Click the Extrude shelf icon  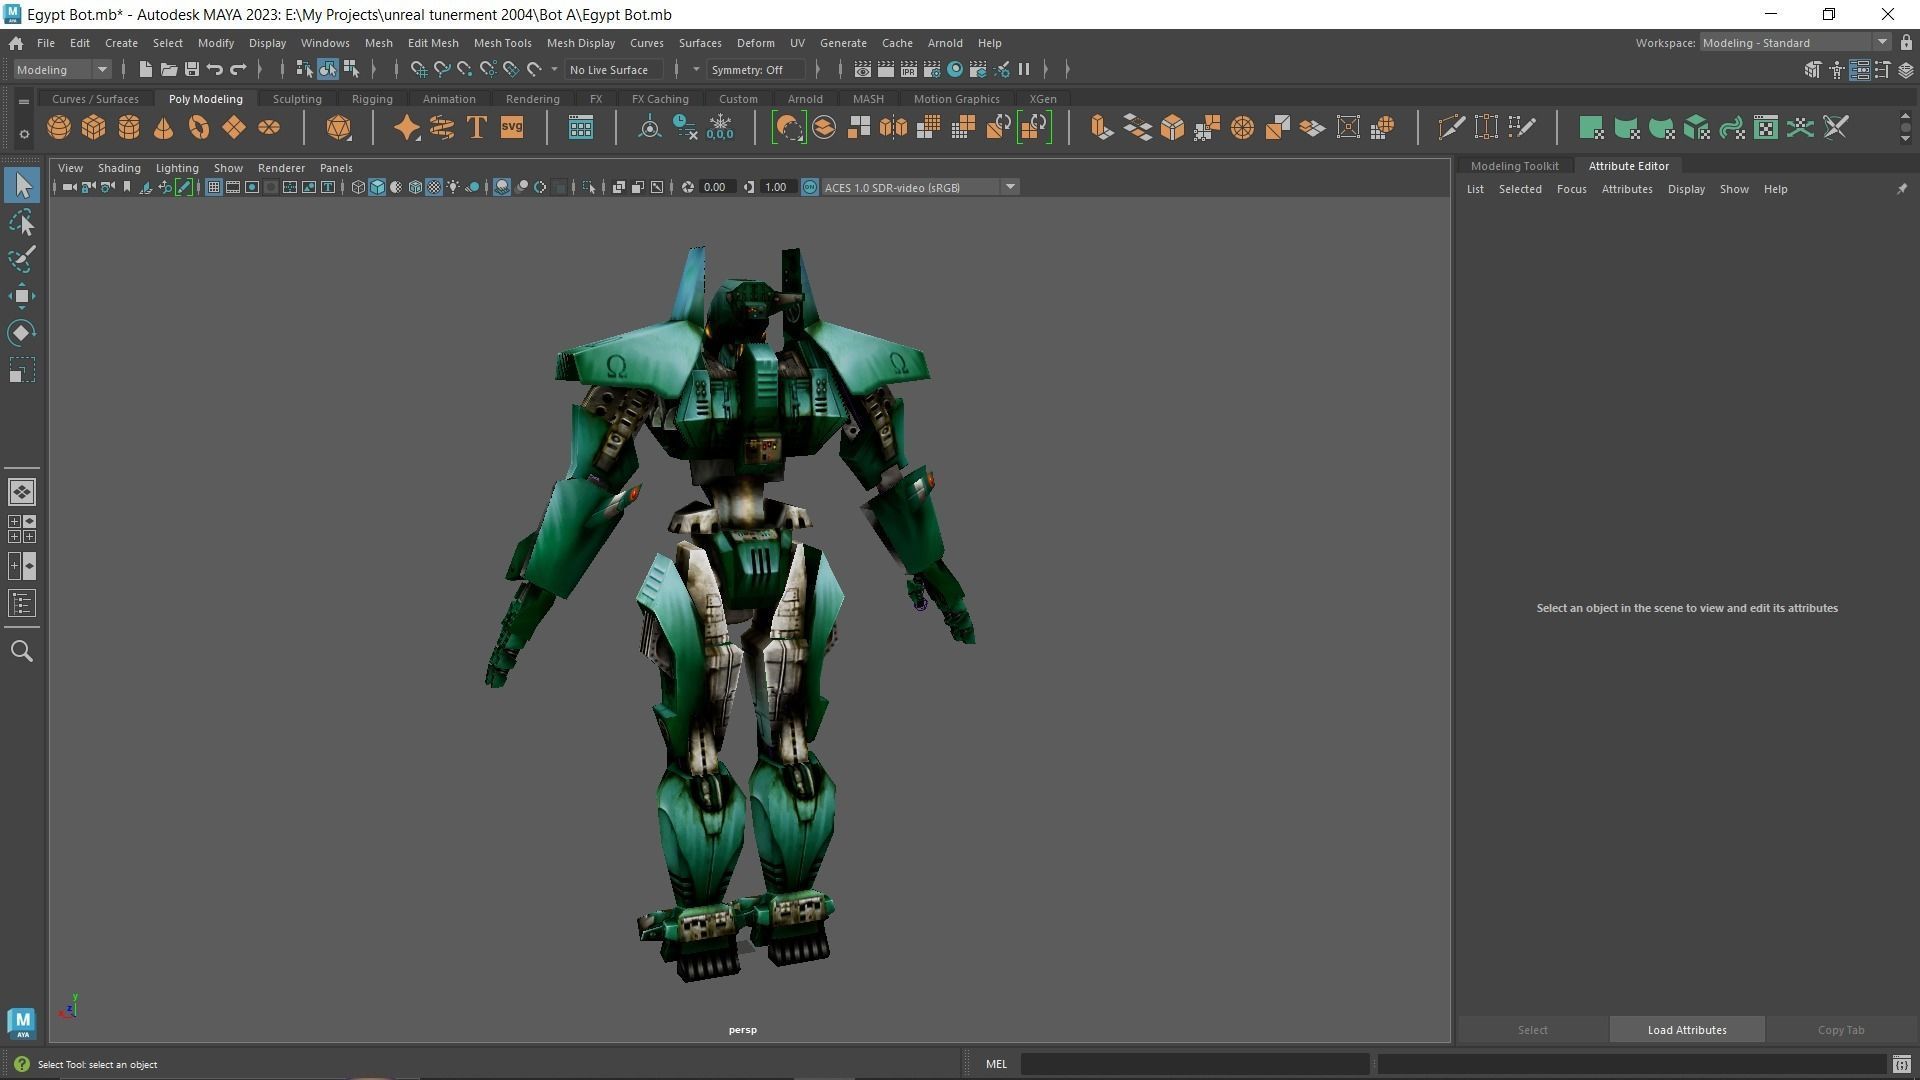coord(1102,128)
